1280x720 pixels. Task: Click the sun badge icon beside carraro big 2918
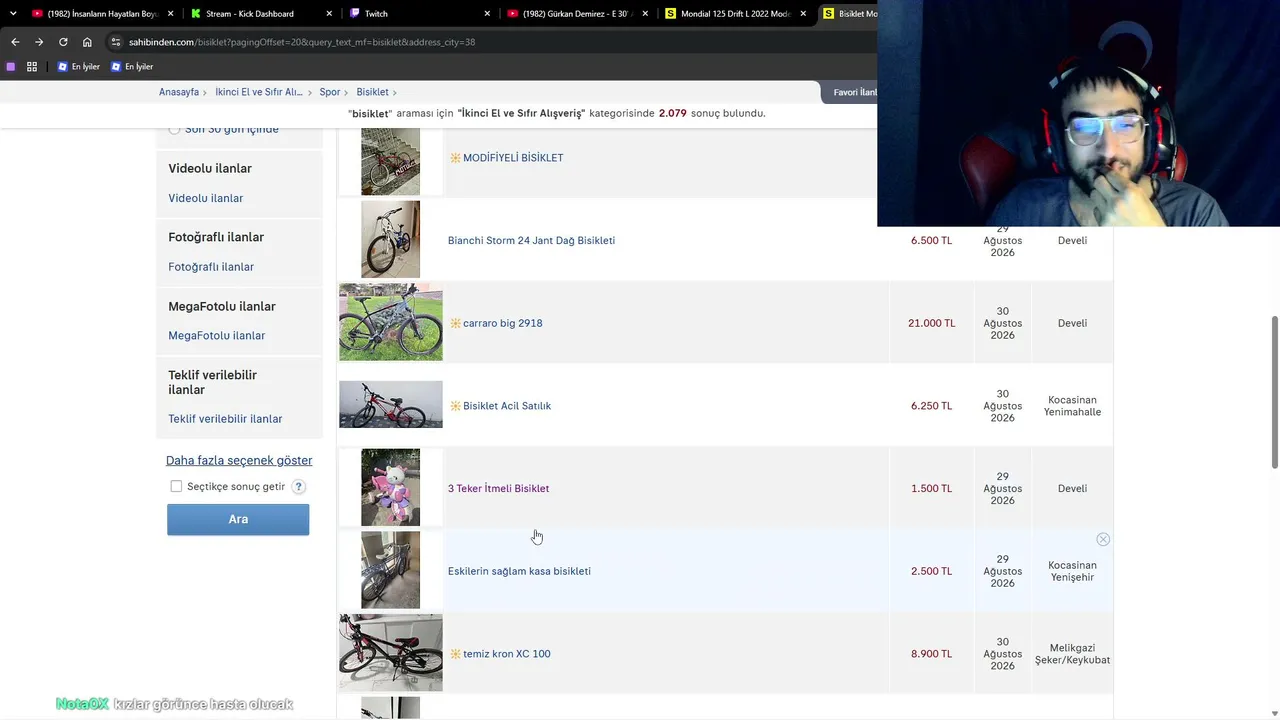click(455, 324)
